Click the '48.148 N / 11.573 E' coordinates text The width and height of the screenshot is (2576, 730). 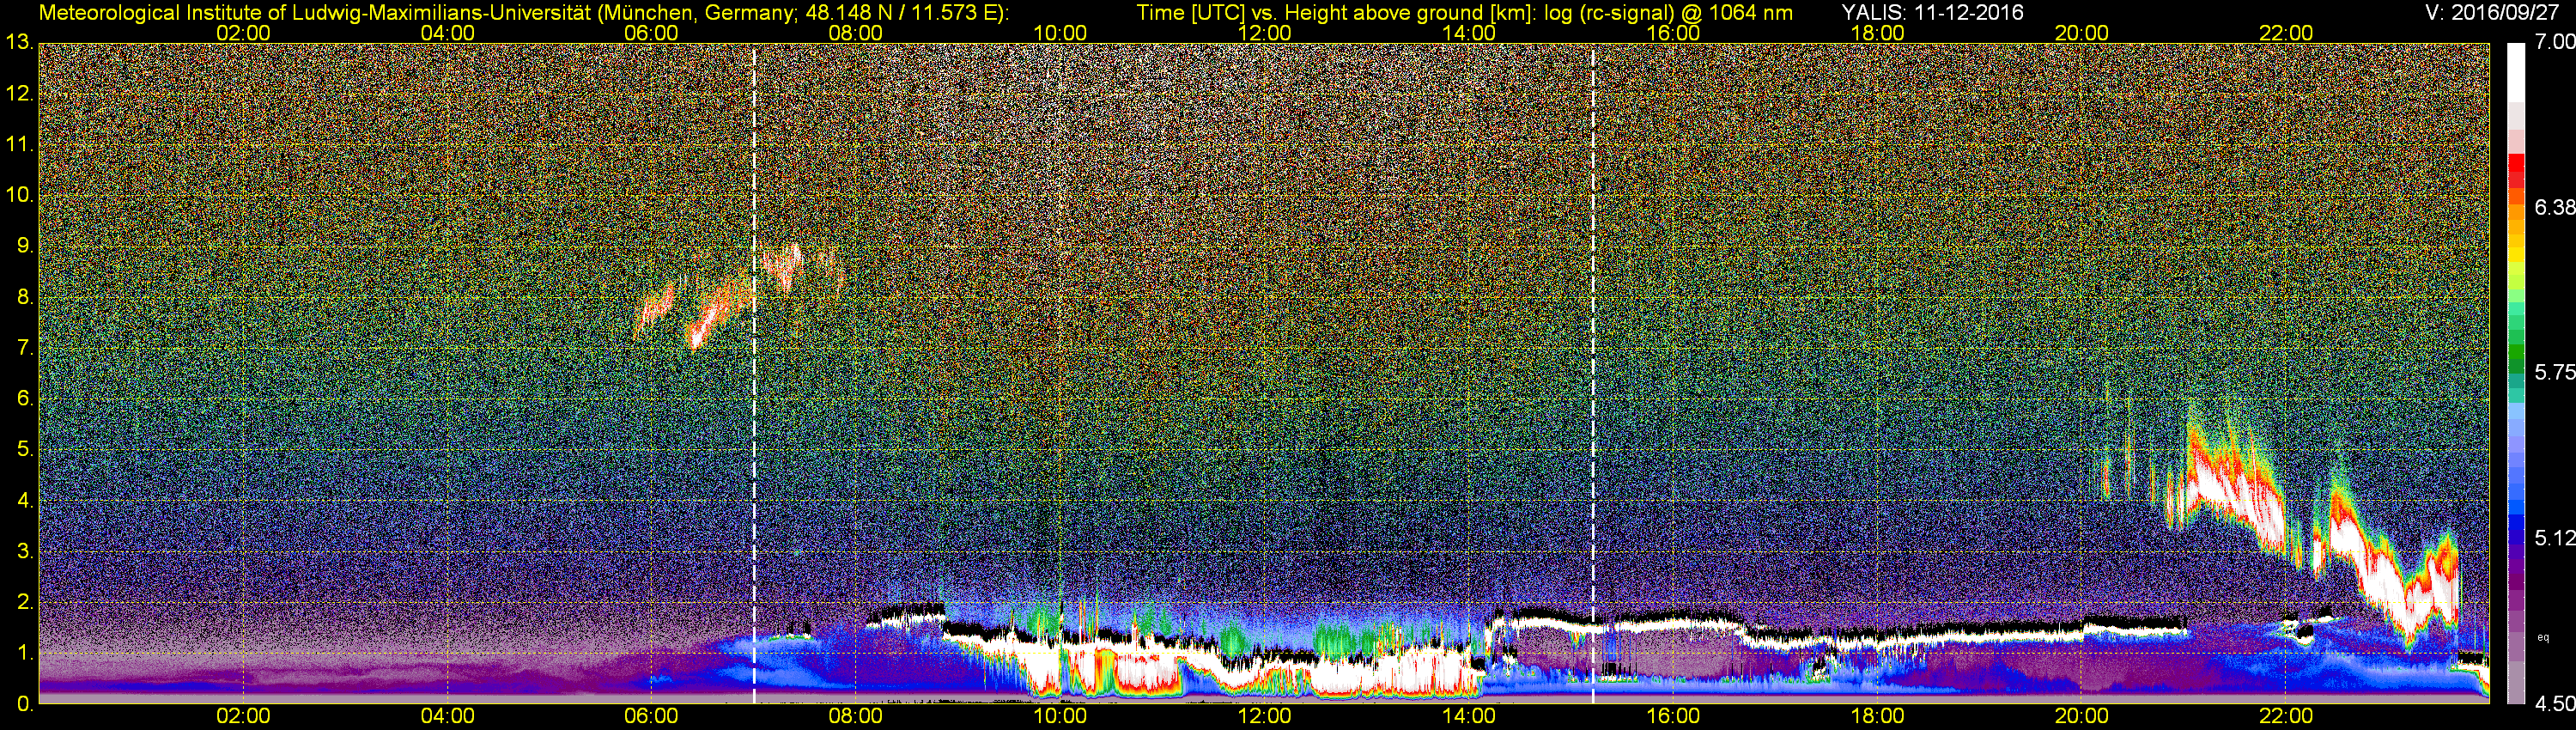pos(900,13)
